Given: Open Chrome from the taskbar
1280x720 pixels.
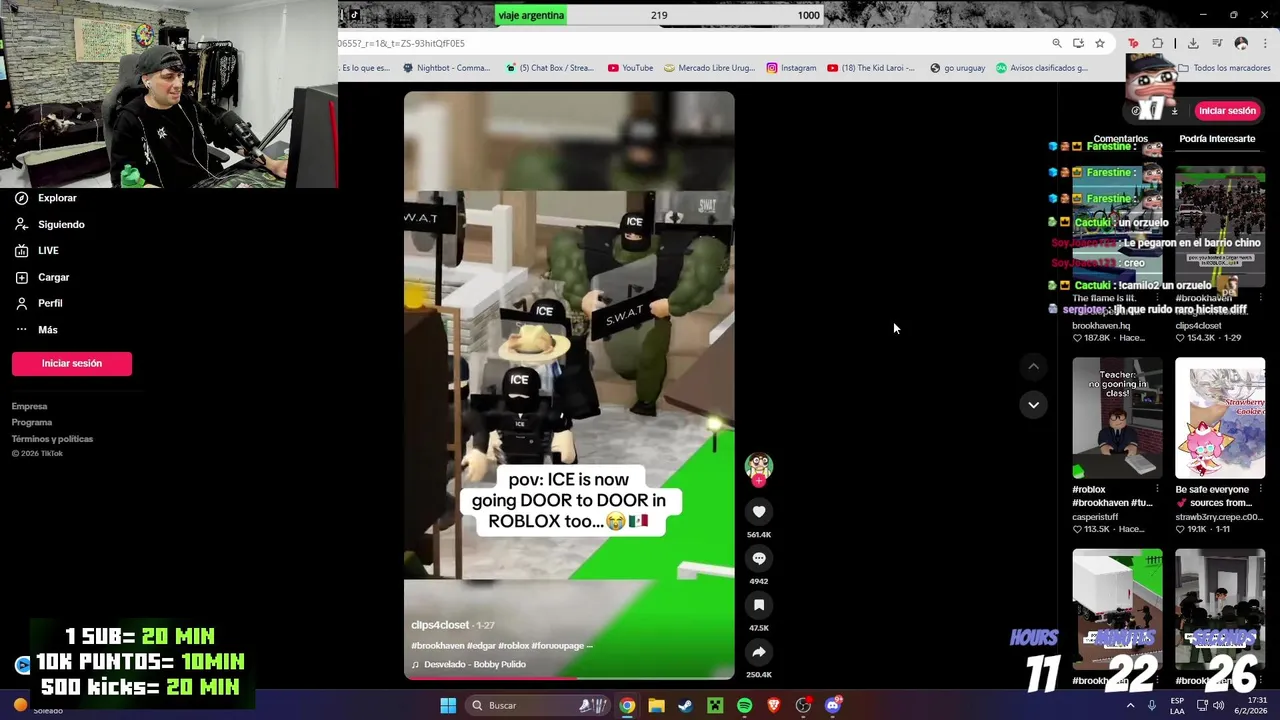Looking at the screenshot, I should (627, 706).
